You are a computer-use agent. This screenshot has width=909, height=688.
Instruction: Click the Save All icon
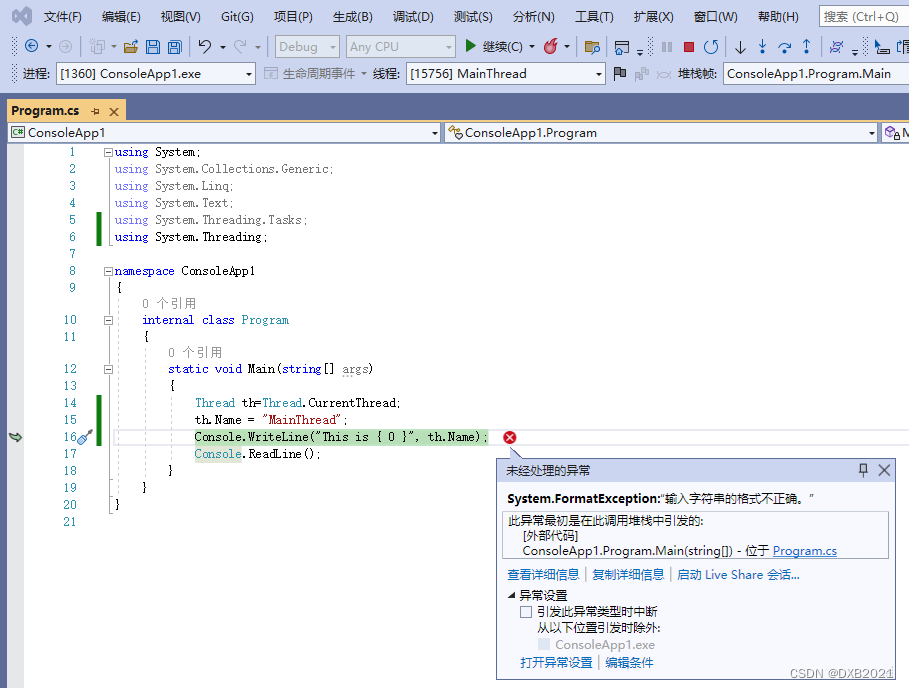click(x=174, y=47)
